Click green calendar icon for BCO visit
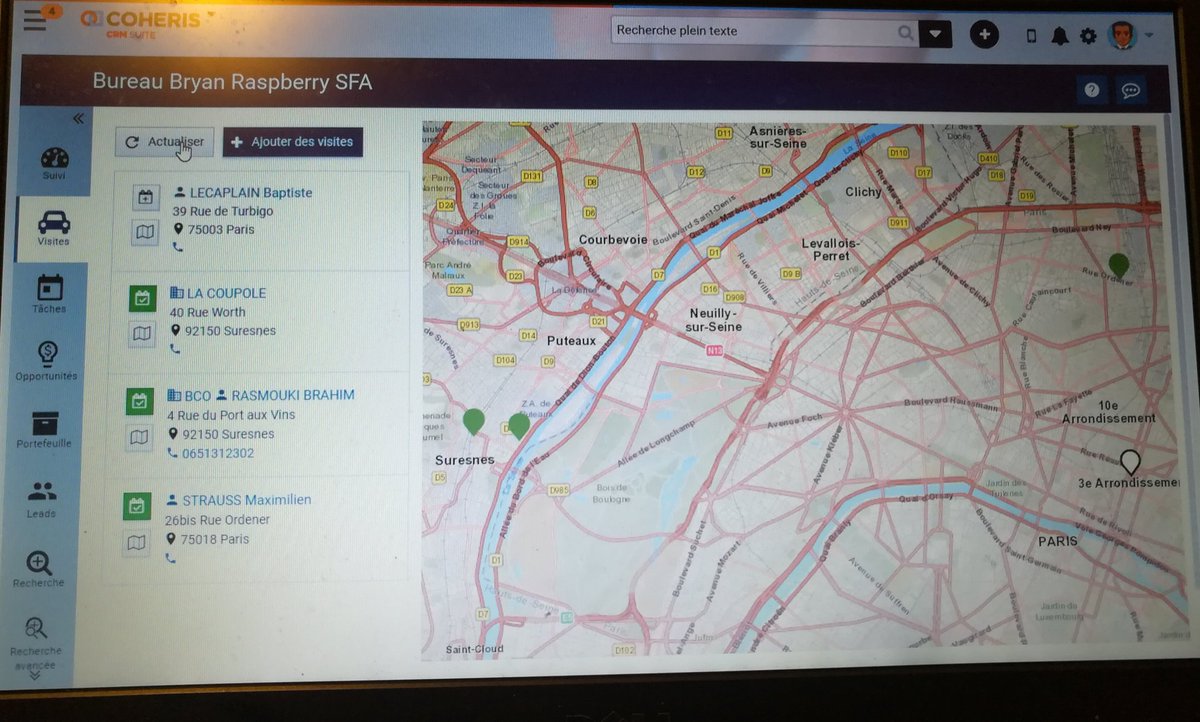Screen dimensions: 1200x722 [140, 401]
